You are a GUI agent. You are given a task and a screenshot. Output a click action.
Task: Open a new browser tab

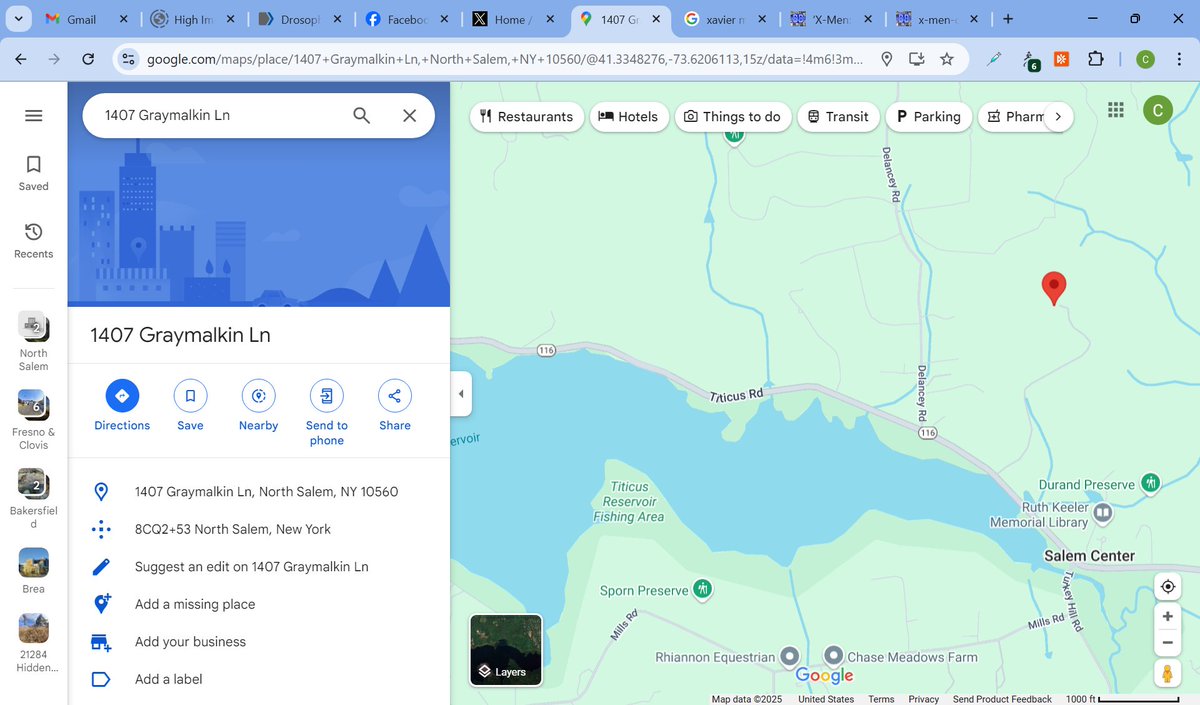[1008, 19]
